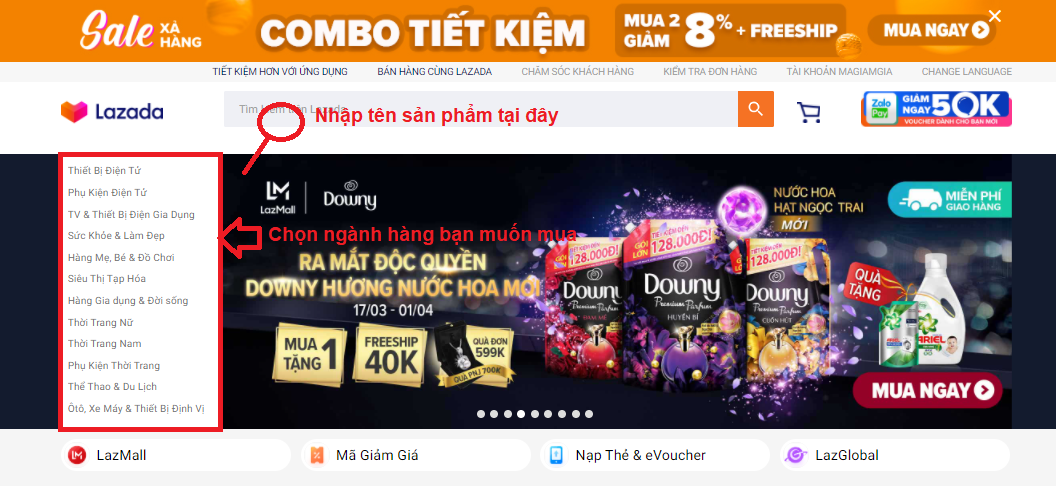Switch to the fifth carousel dot indicator
1056x486 pixels.
click(x=535, y=414)
